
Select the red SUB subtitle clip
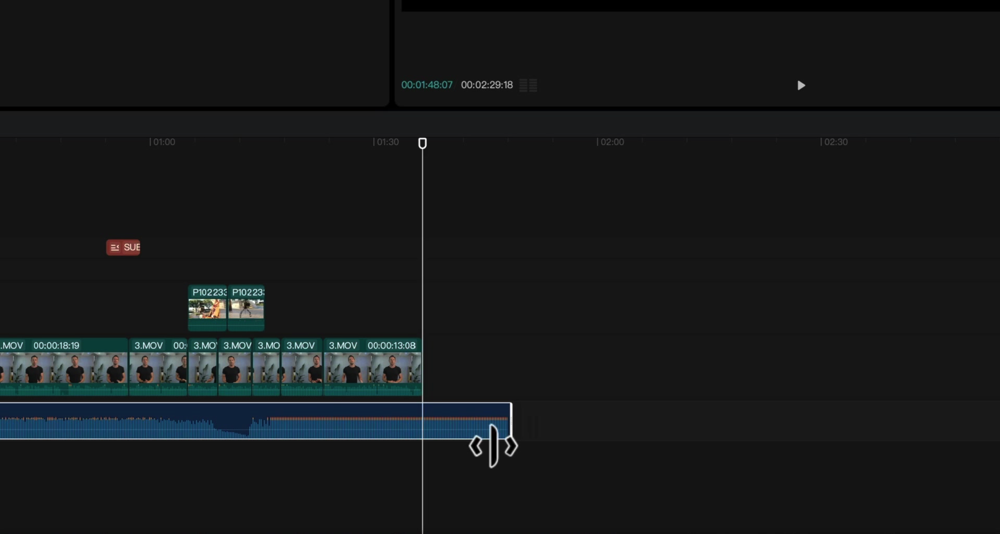(123, 247)
